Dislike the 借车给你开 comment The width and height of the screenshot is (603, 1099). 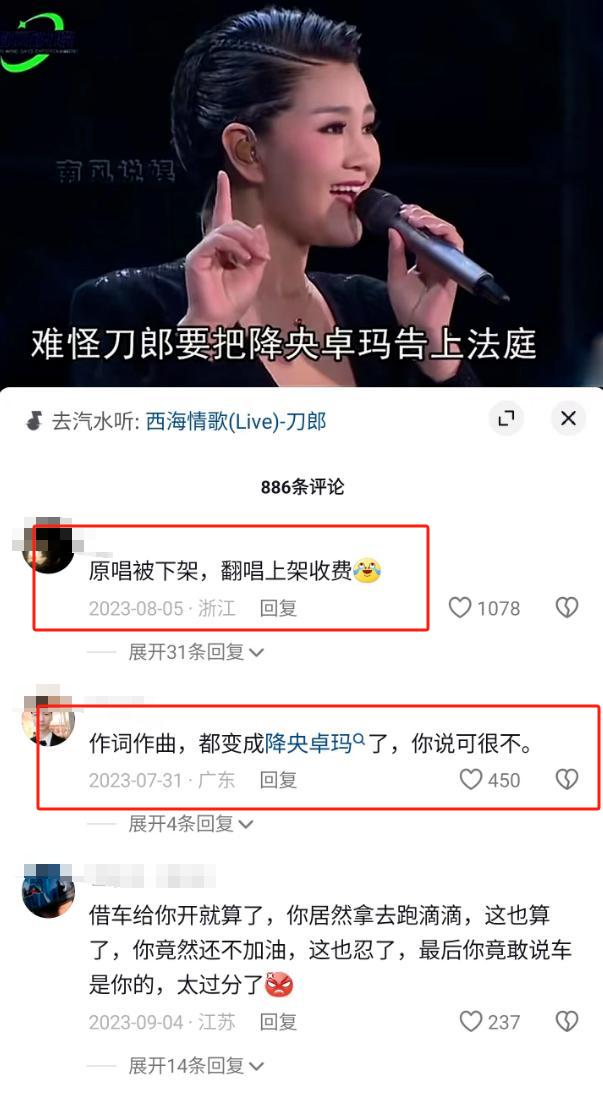click(567, 1021)
